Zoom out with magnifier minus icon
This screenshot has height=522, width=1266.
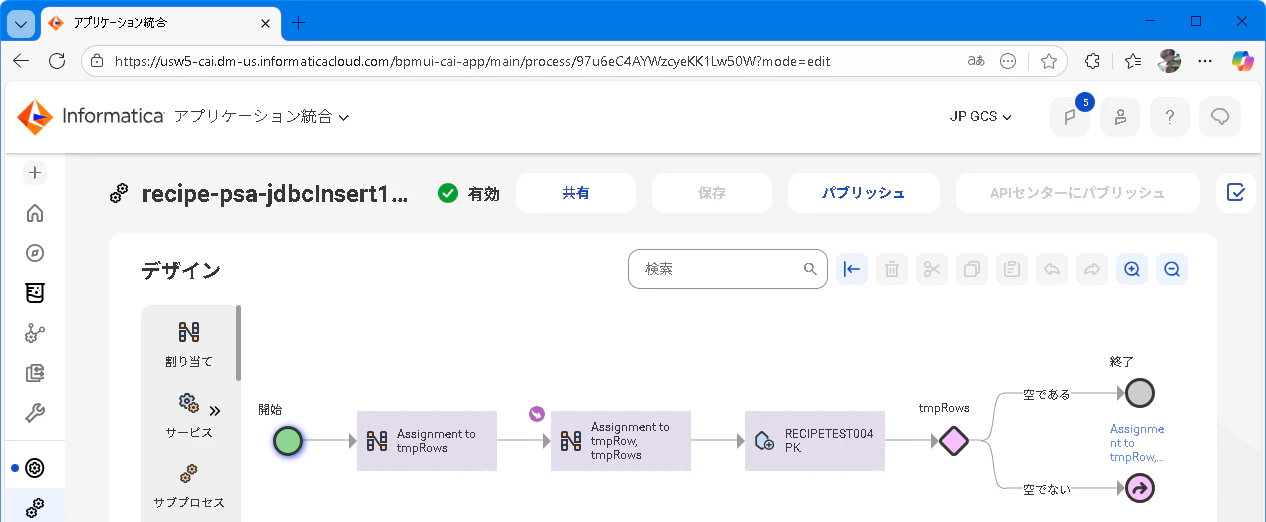click(1172, 269)
